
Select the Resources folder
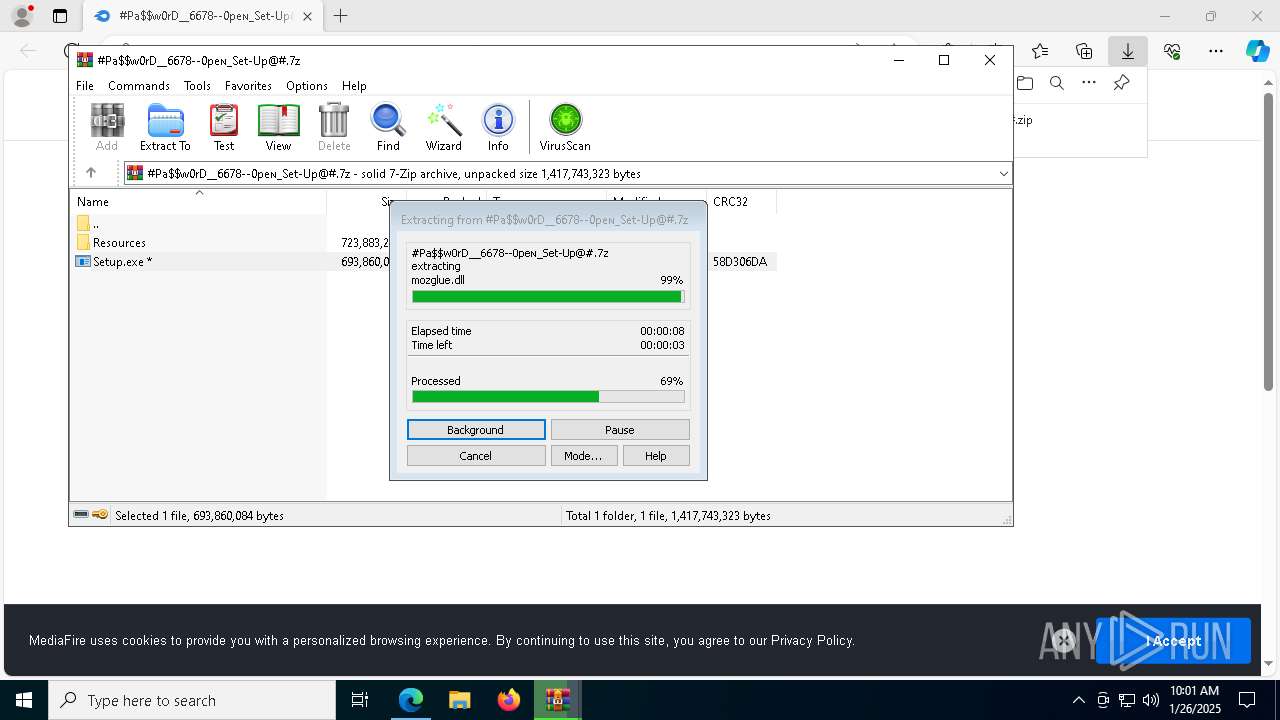click(x=119, y=242)
